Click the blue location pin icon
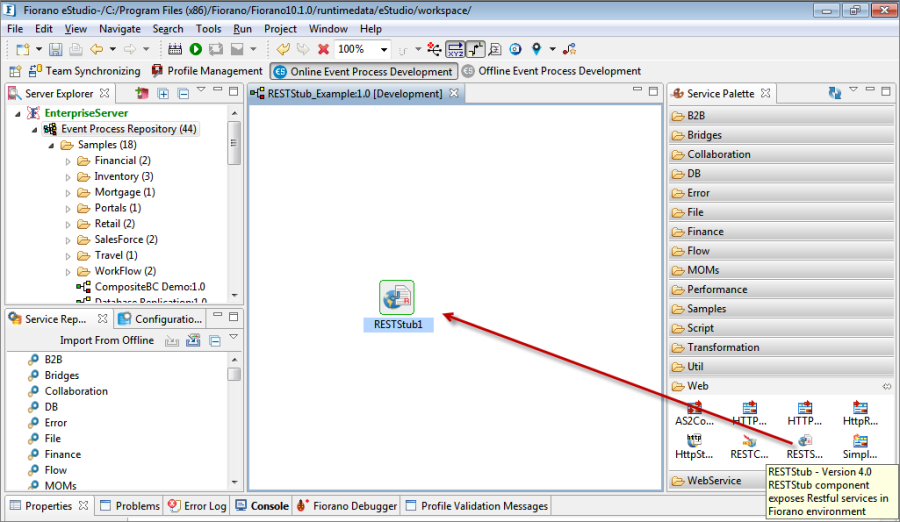Viewport: 900px width, 522px height. pos(537,49)
